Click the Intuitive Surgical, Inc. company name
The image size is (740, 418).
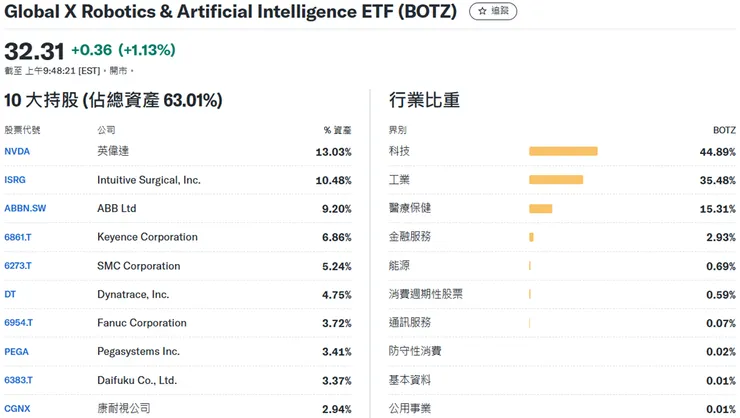coord(148,180)
